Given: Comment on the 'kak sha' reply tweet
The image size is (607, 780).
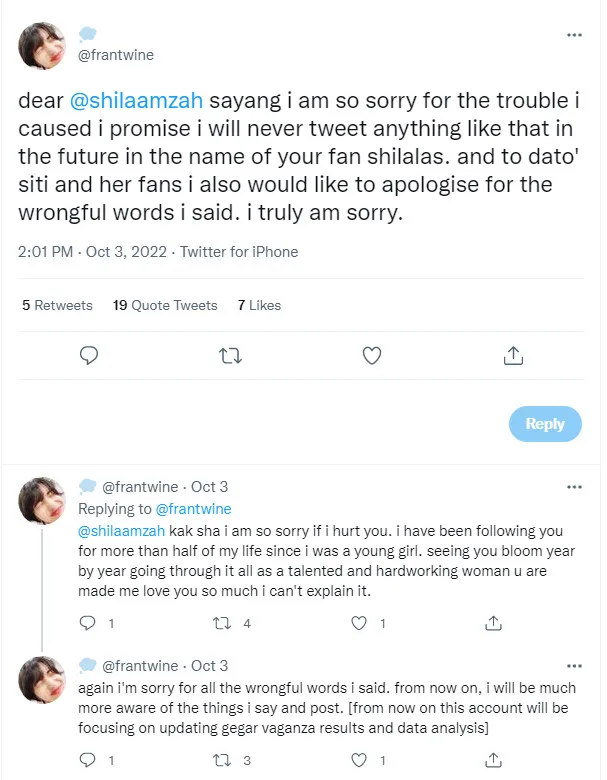Looking at the screenshot, I should [88, 623].
